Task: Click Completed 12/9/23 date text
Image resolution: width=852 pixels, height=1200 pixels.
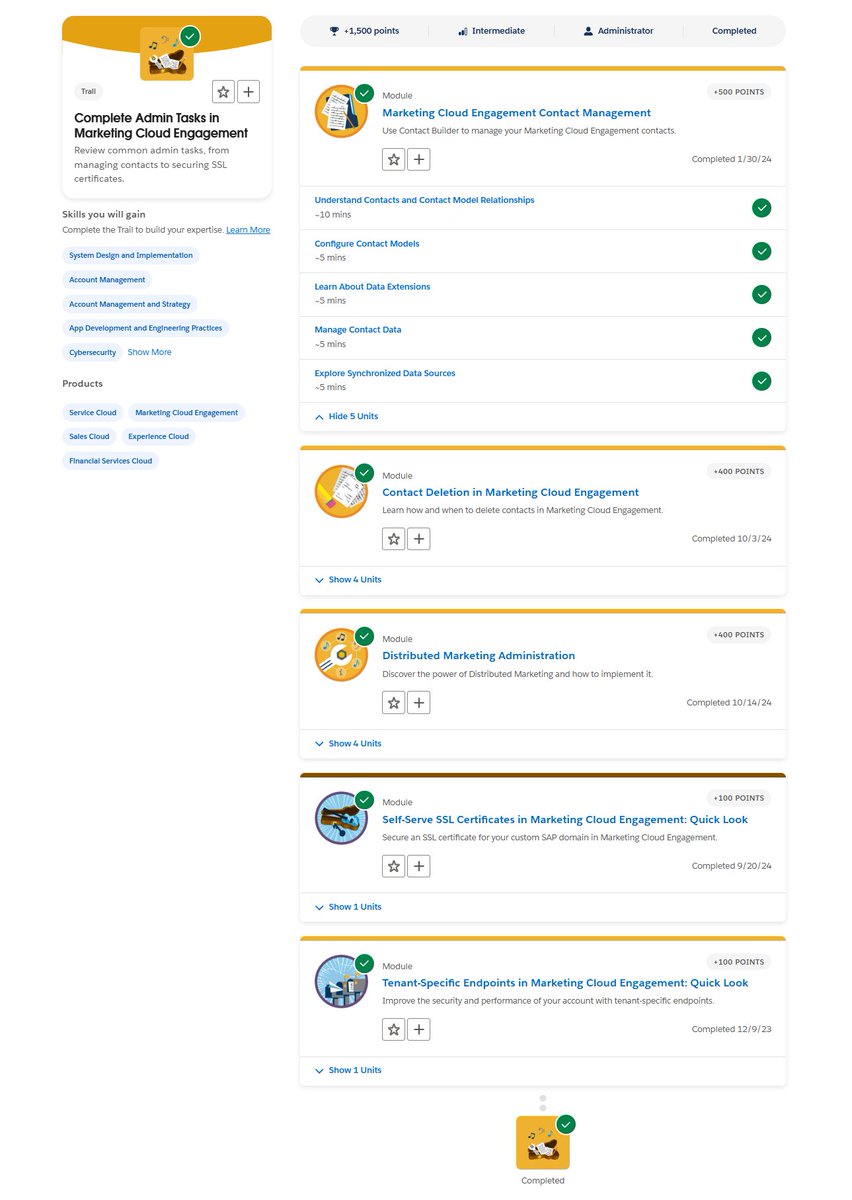Action: pos(732,1029)
